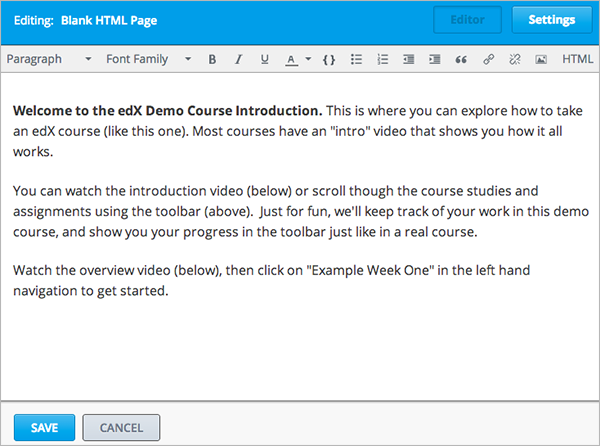The height and width of the screenshot is (446, 600).
Task: Apply the text color with the A icon
Action: coord(291,59)
